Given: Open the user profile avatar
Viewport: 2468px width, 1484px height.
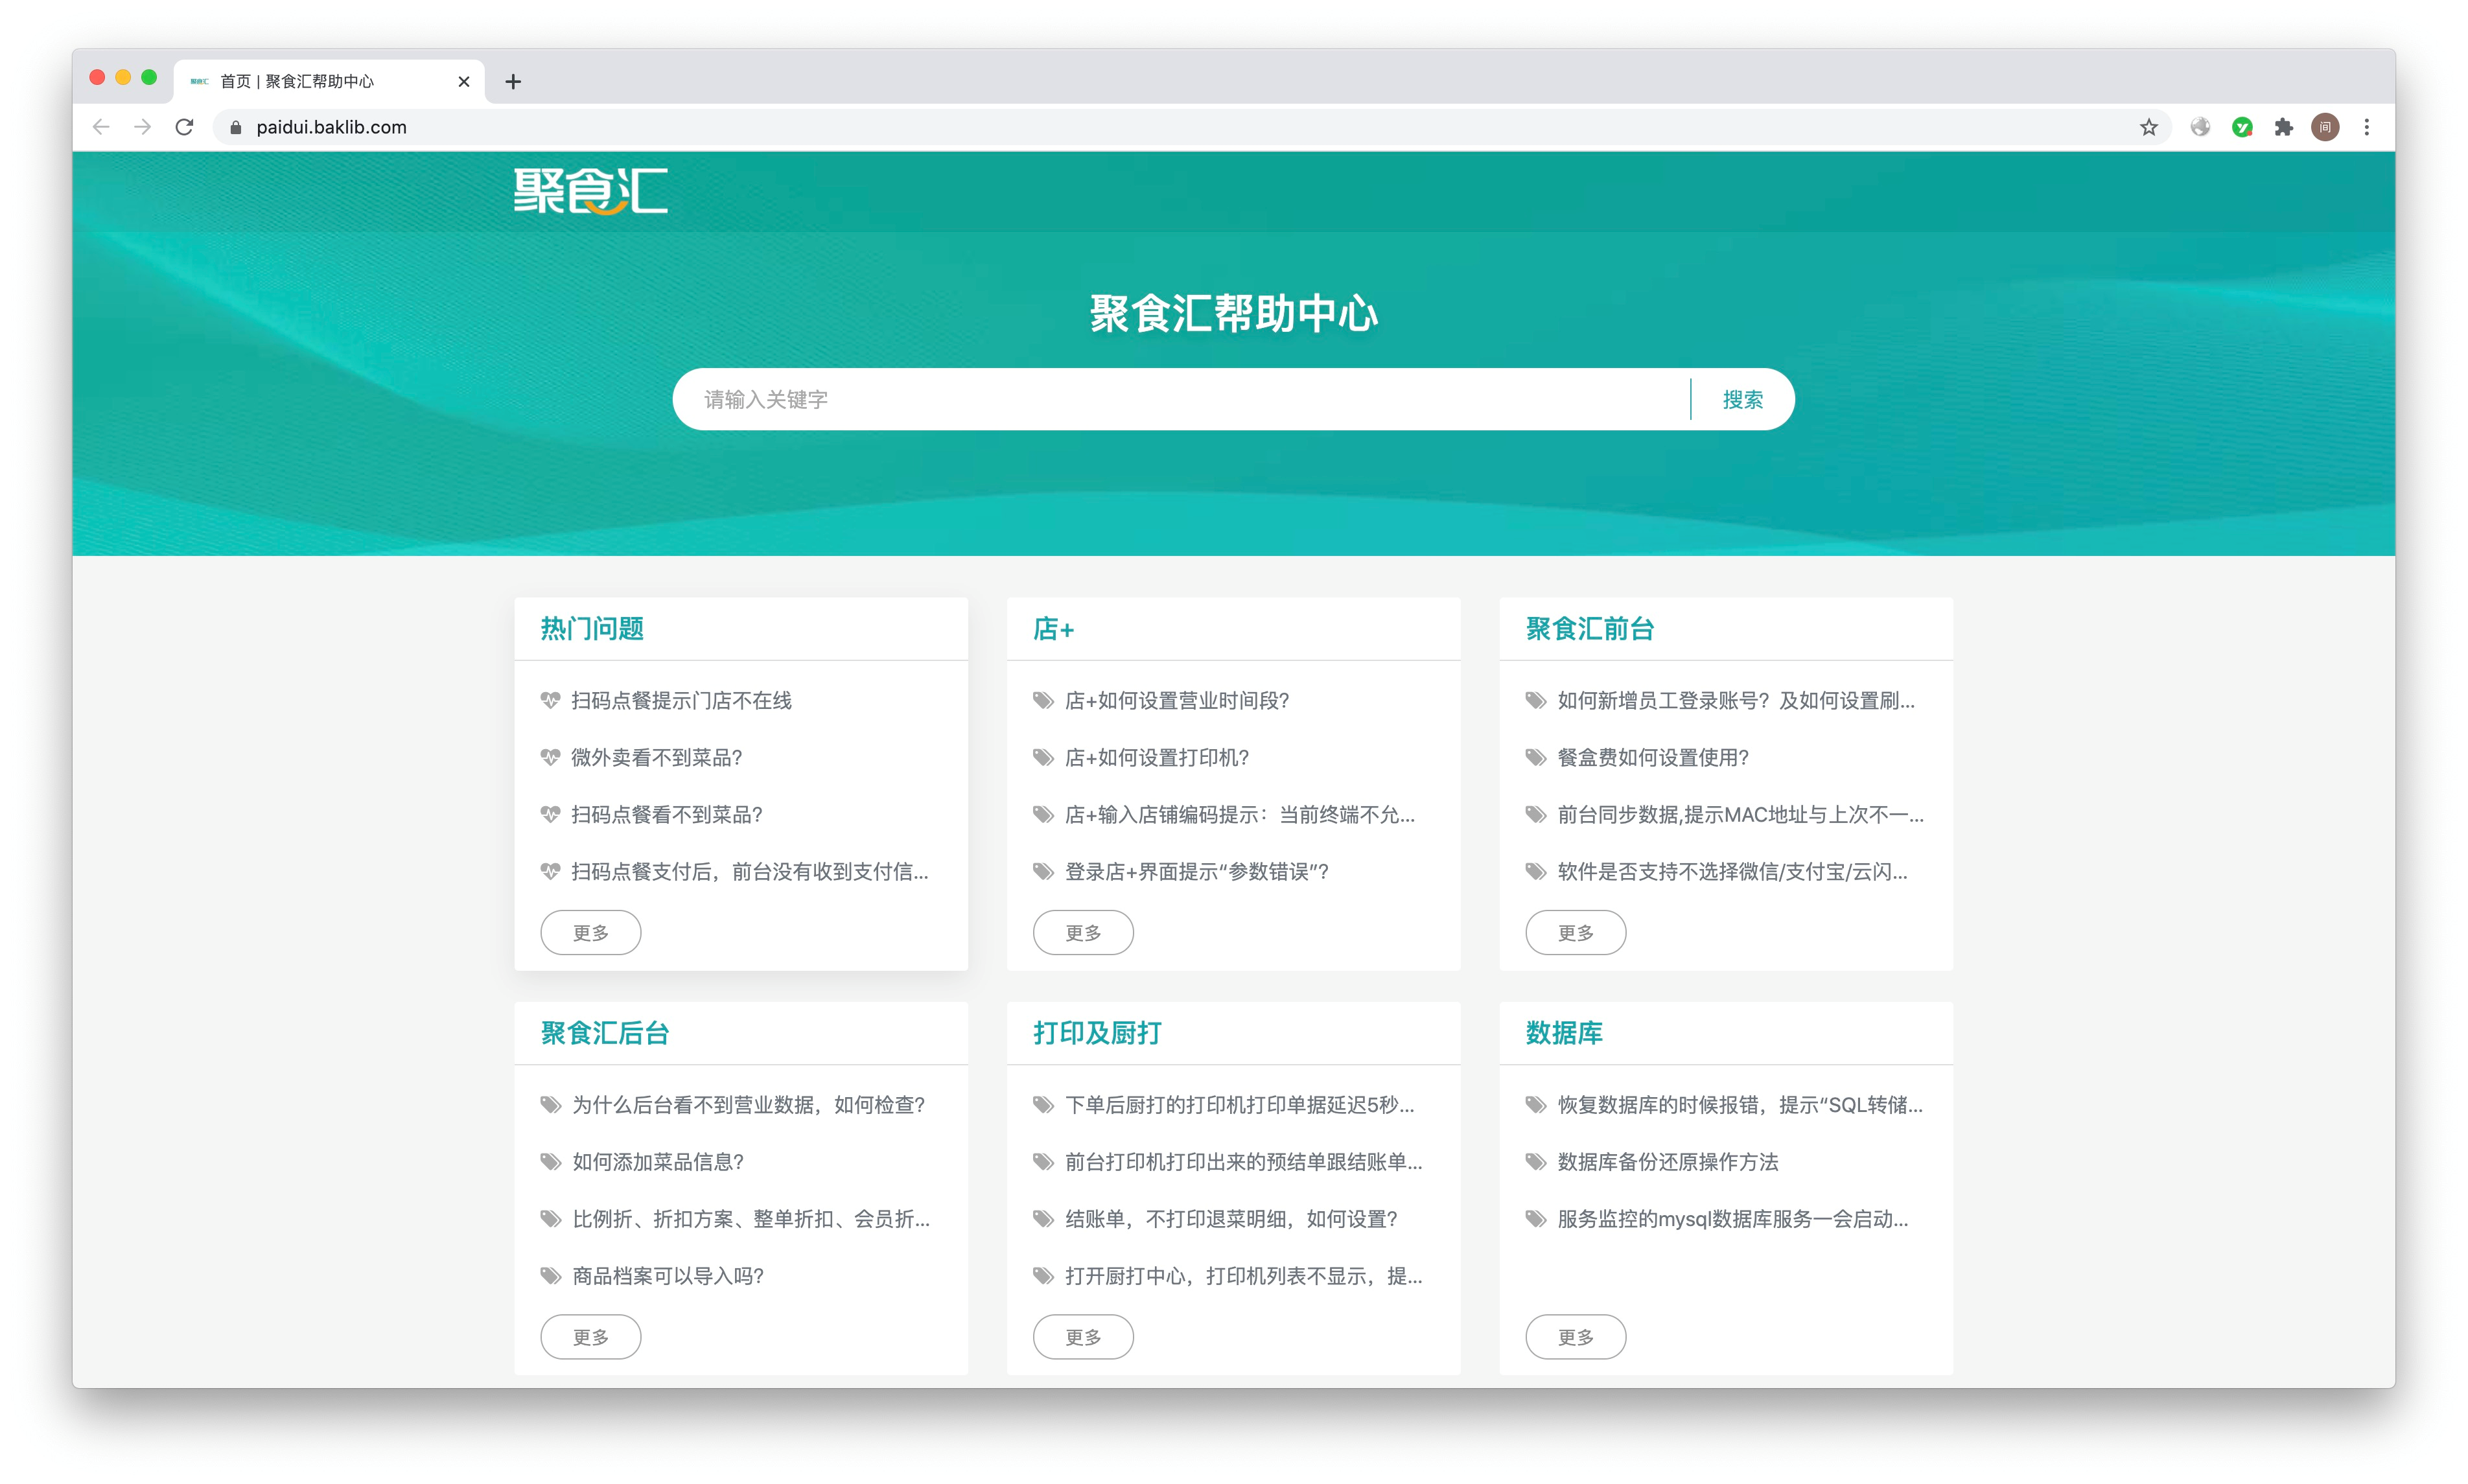Looking at the screenshot, I should [2325, 127].
